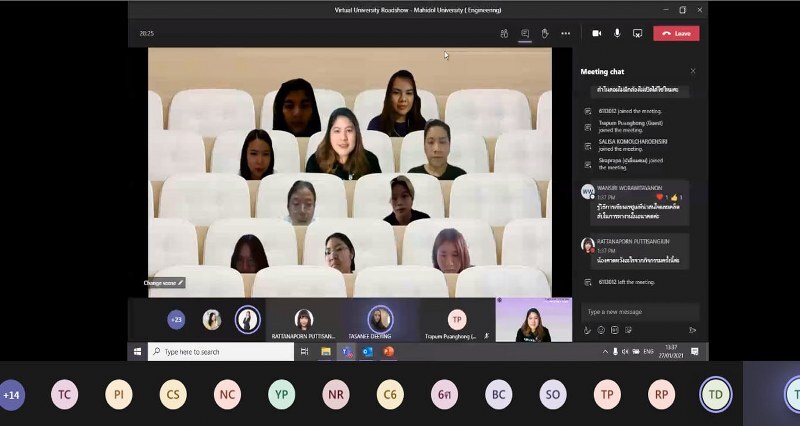
Task: Select the Tapum Puanghong participant tile
Action: point(457,320)
